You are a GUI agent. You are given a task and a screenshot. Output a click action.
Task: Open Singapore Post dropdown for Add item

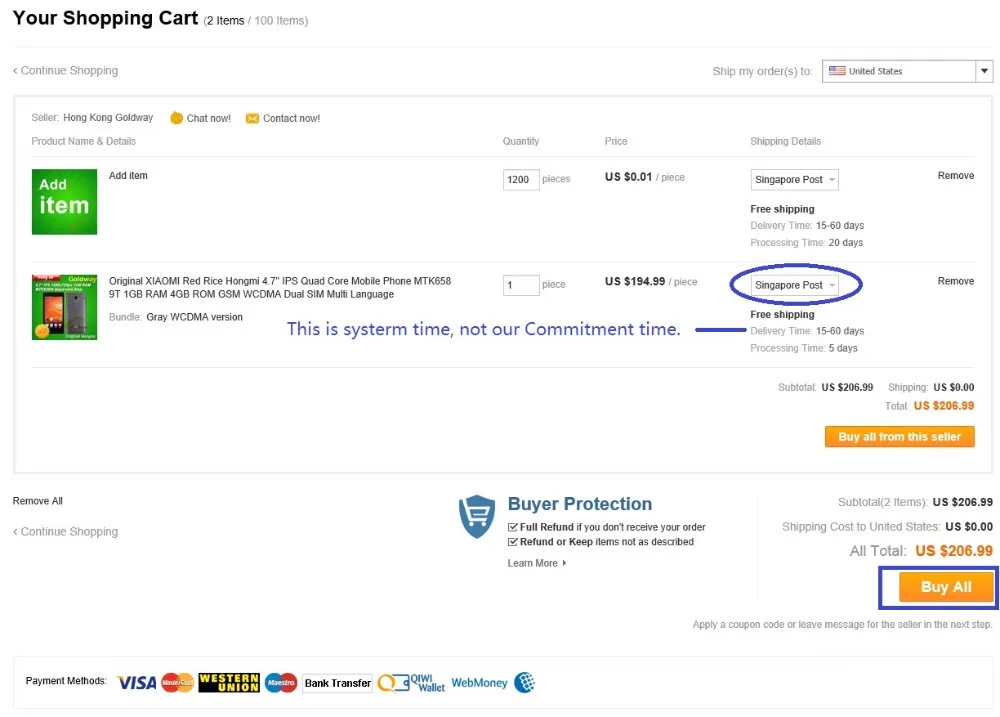(794, 180)
